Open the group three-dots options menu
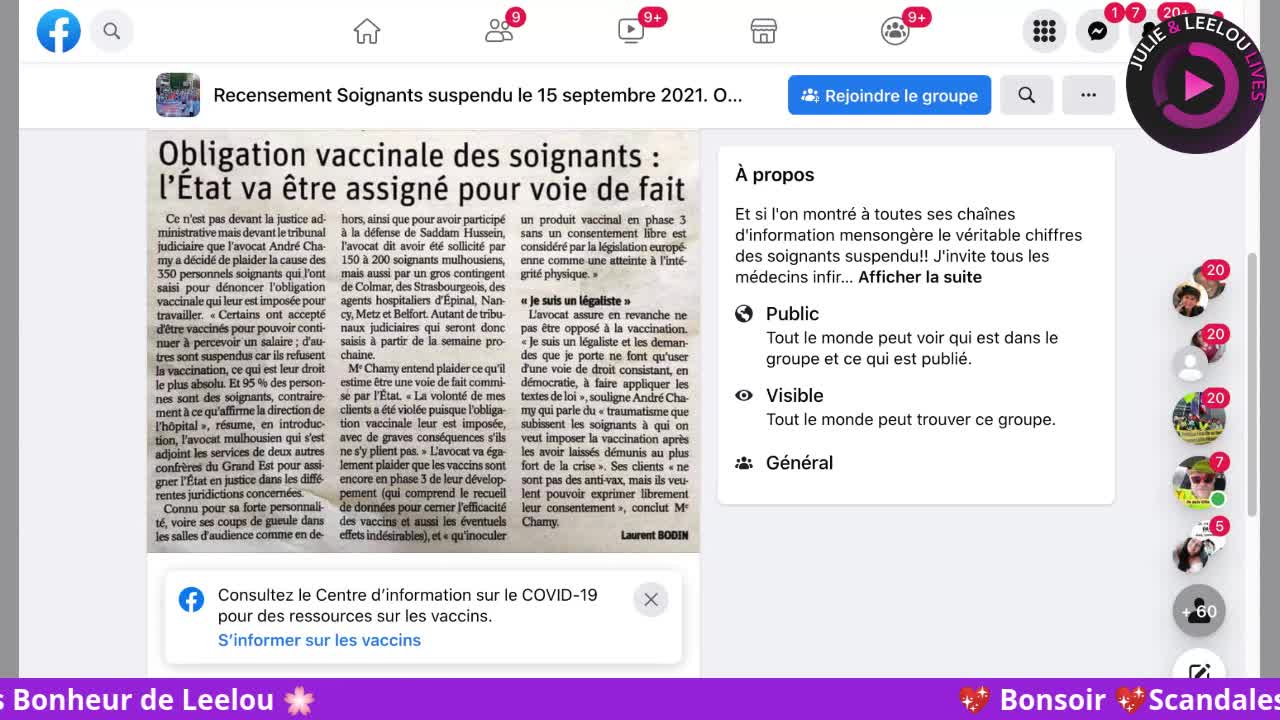 (1088, 95)
